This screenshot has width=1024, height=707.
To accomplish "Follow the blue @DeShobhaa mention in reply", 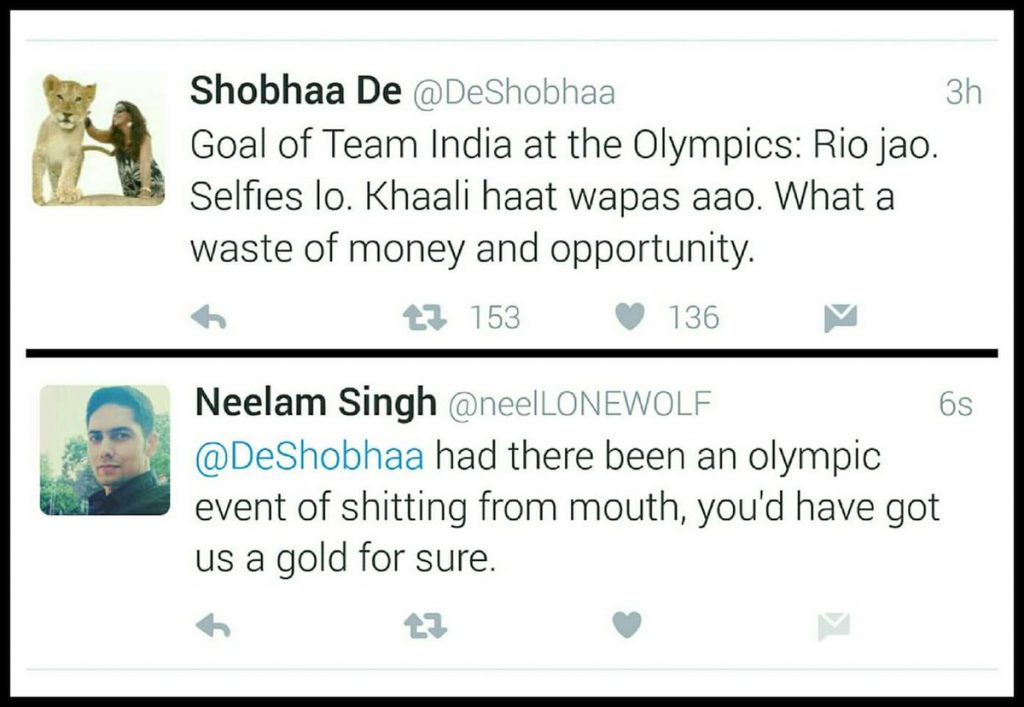I will coord(310,456).
